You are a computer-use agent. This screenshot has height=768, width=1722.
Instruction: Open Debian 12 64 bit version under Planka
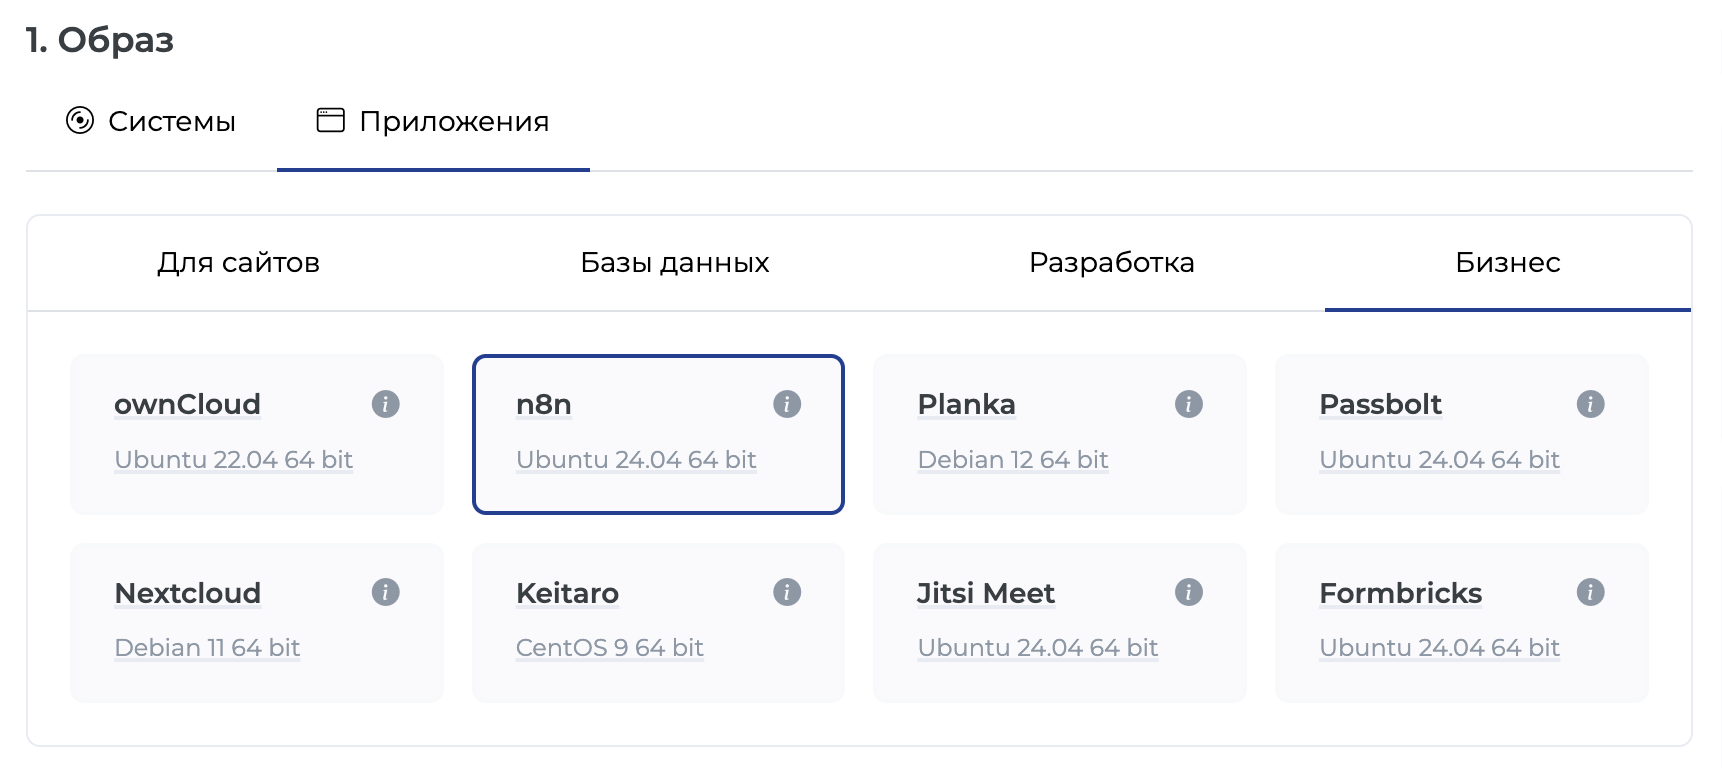[1013, 459]
